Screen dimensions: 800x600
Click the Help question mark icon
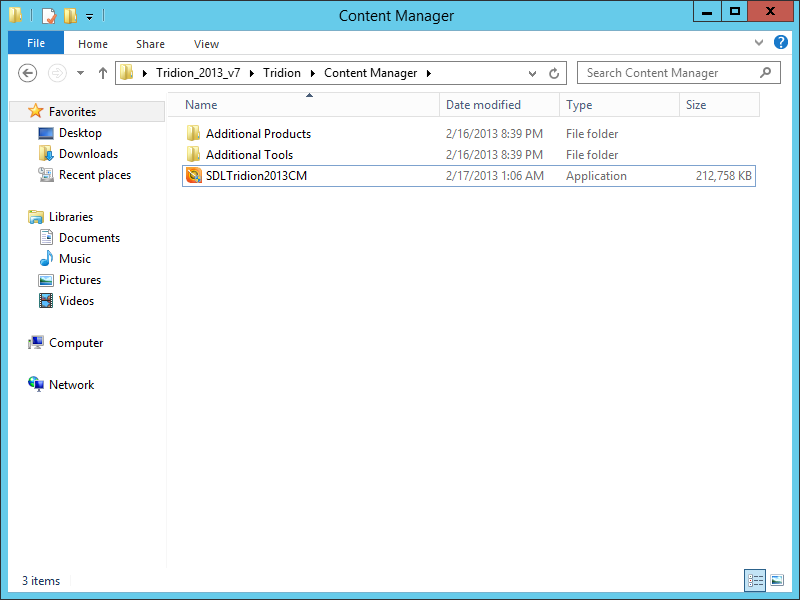click(x=781, y=44)
